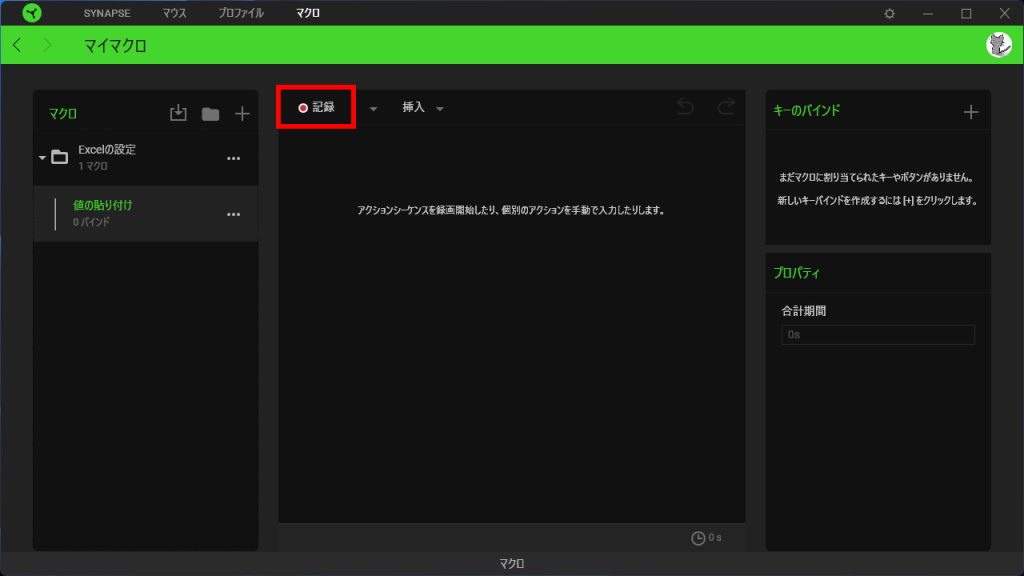Collapse the Excelの設定 folder
Viewport: 1024px width, 576px height.
click(42, 157)
